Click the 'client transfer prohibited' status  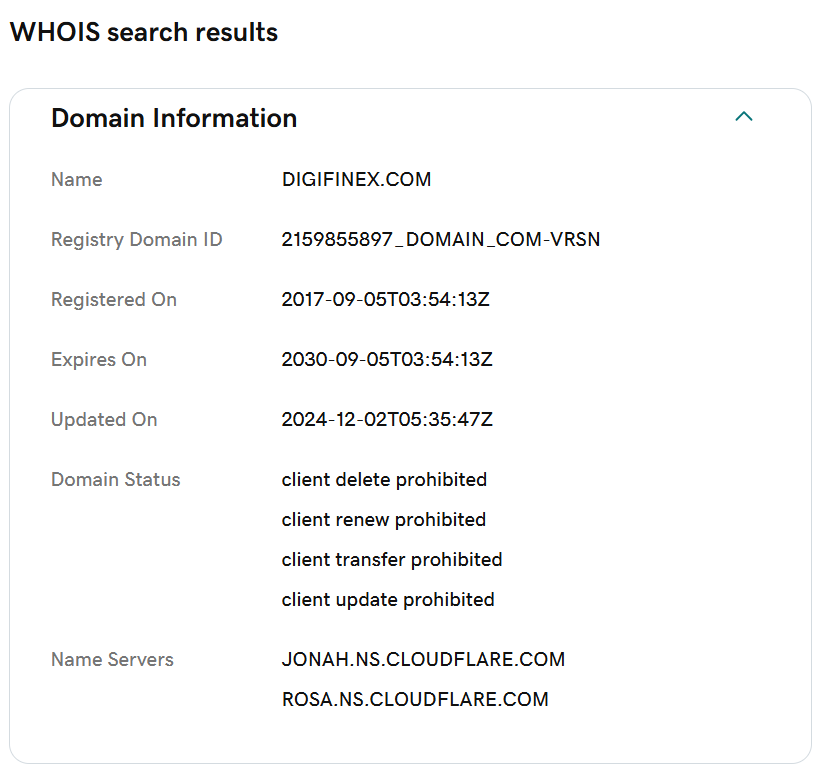392,559
